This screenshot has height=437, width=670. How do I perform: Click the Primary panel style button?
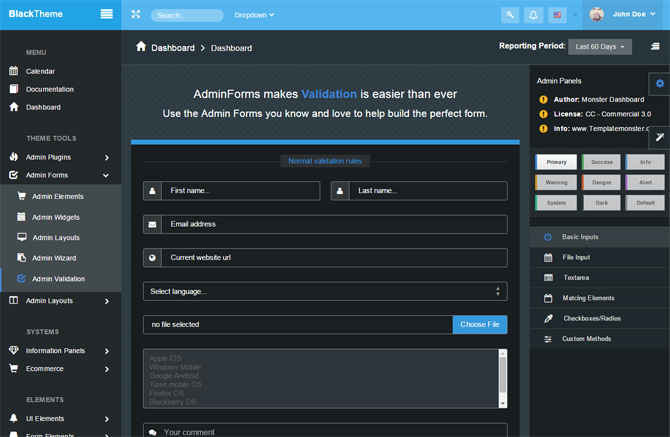[556, 162]
